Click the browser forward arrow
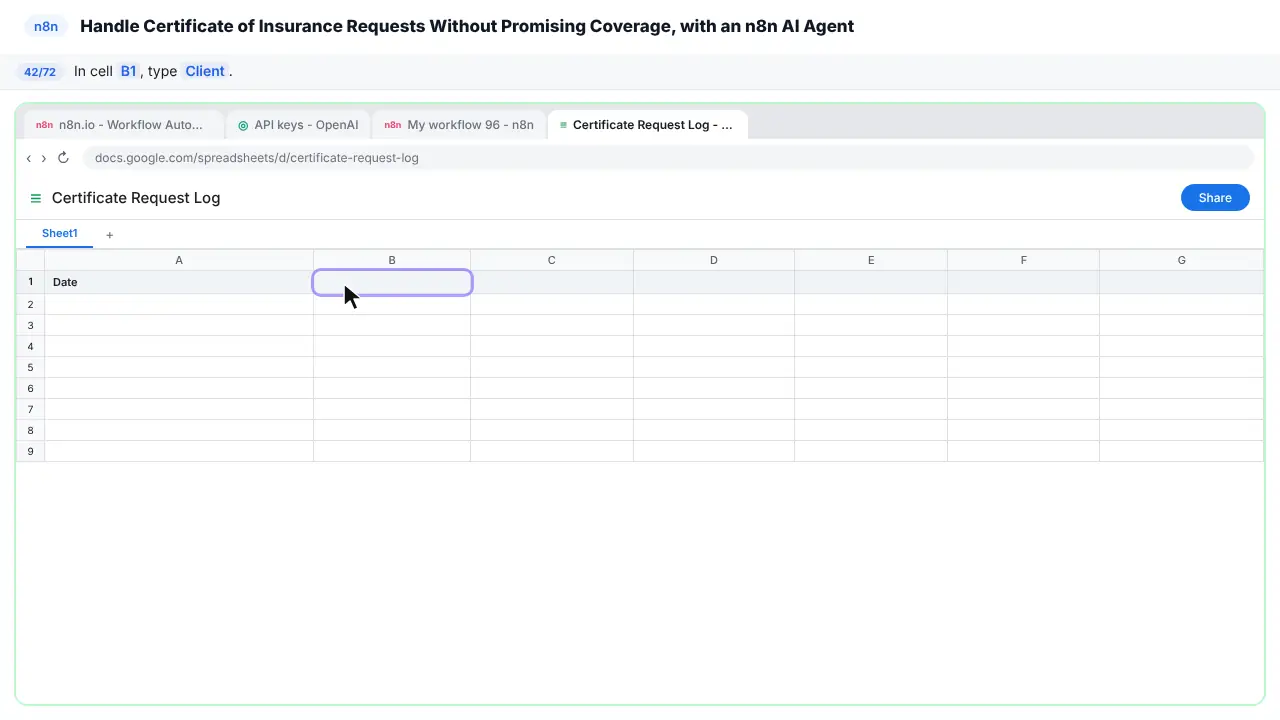Image resolution: width=1280 pixels, height=720 pixels. [x=44, y=158]
